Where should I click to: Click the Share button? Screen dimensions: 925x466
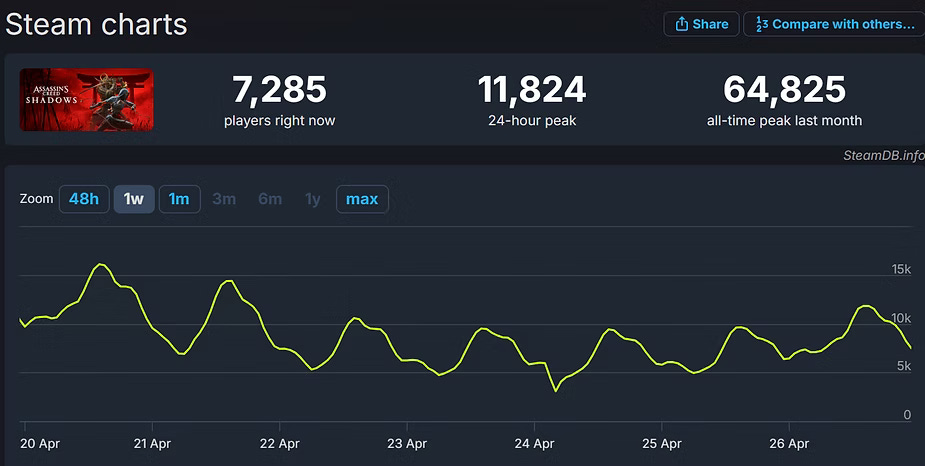701,24
